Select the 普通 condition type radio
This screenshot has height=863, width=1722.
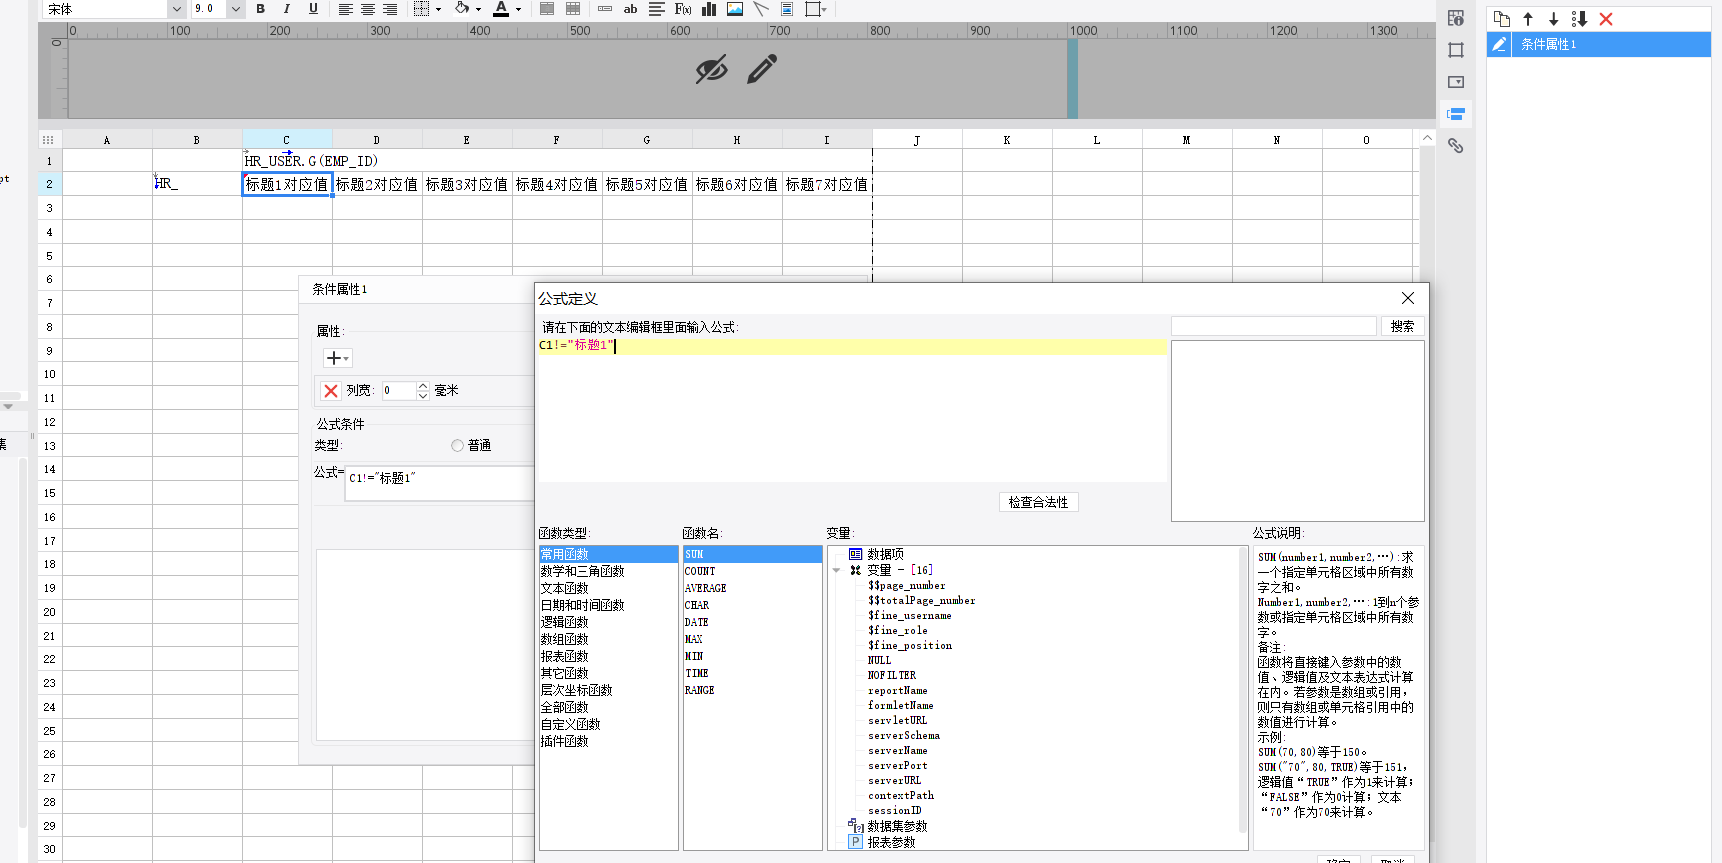(457, 446)
